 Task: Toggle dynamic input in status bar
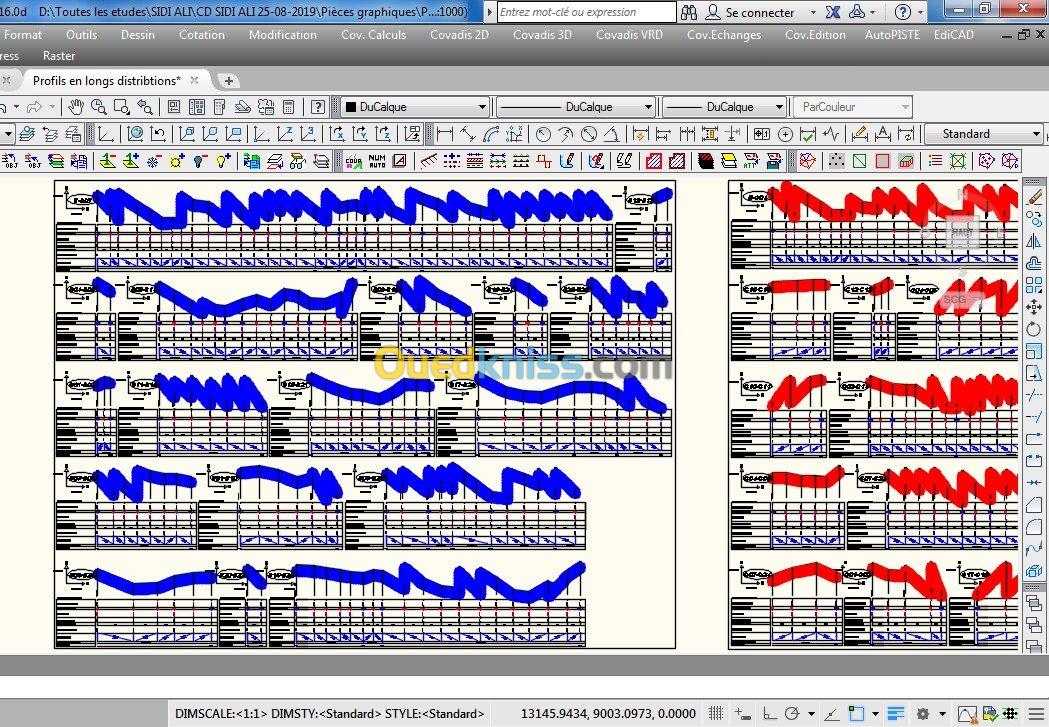point(743,714)
